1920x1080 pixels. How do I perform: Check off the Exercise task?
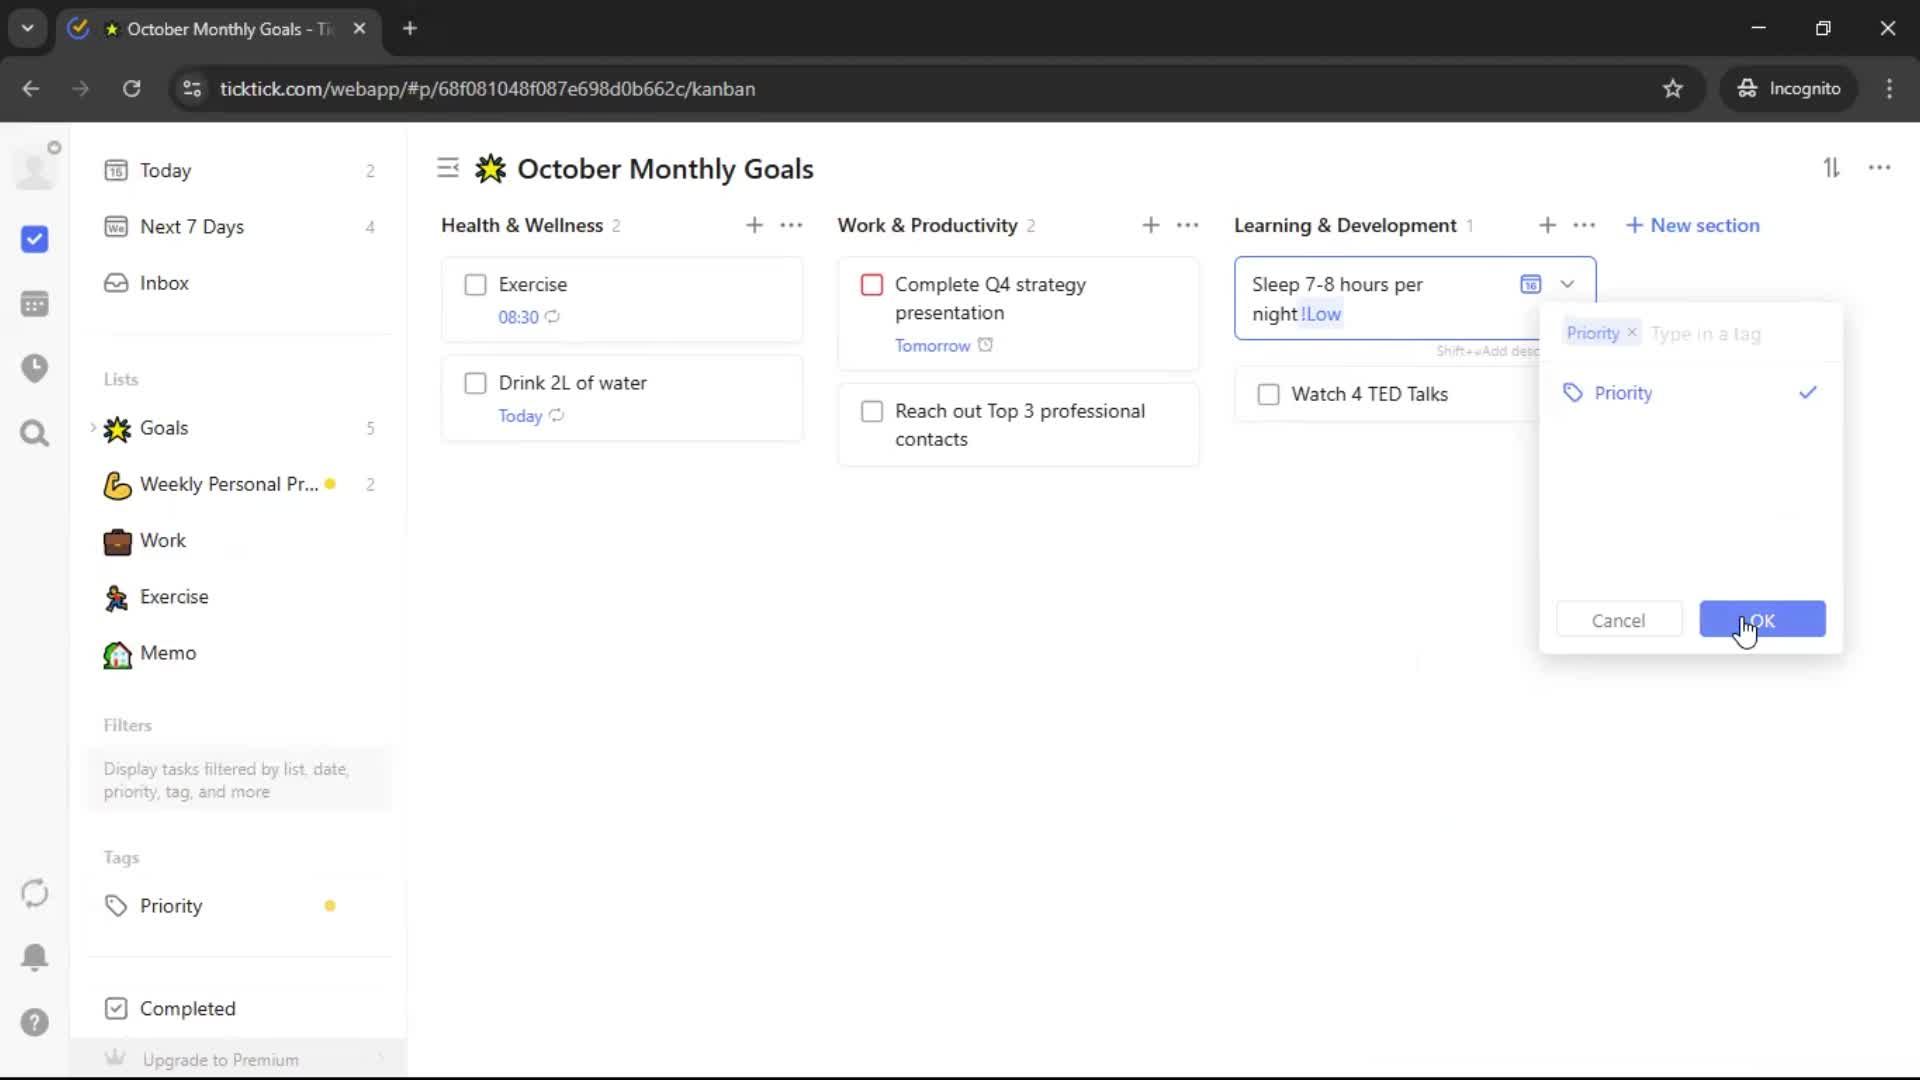[475, 285]
